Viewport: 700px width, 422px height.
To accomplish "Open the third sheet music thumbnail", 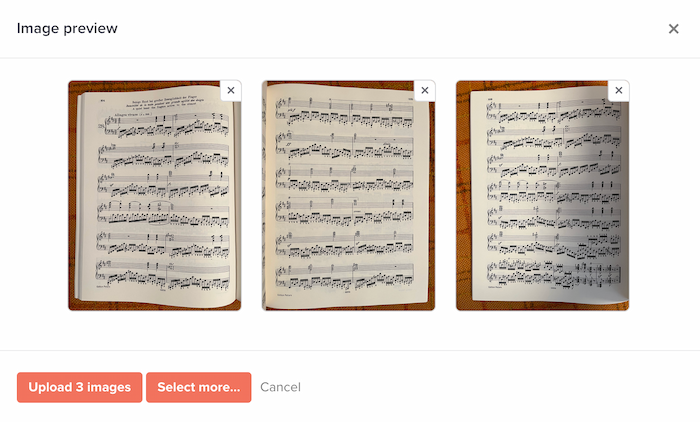I will 542,196.
